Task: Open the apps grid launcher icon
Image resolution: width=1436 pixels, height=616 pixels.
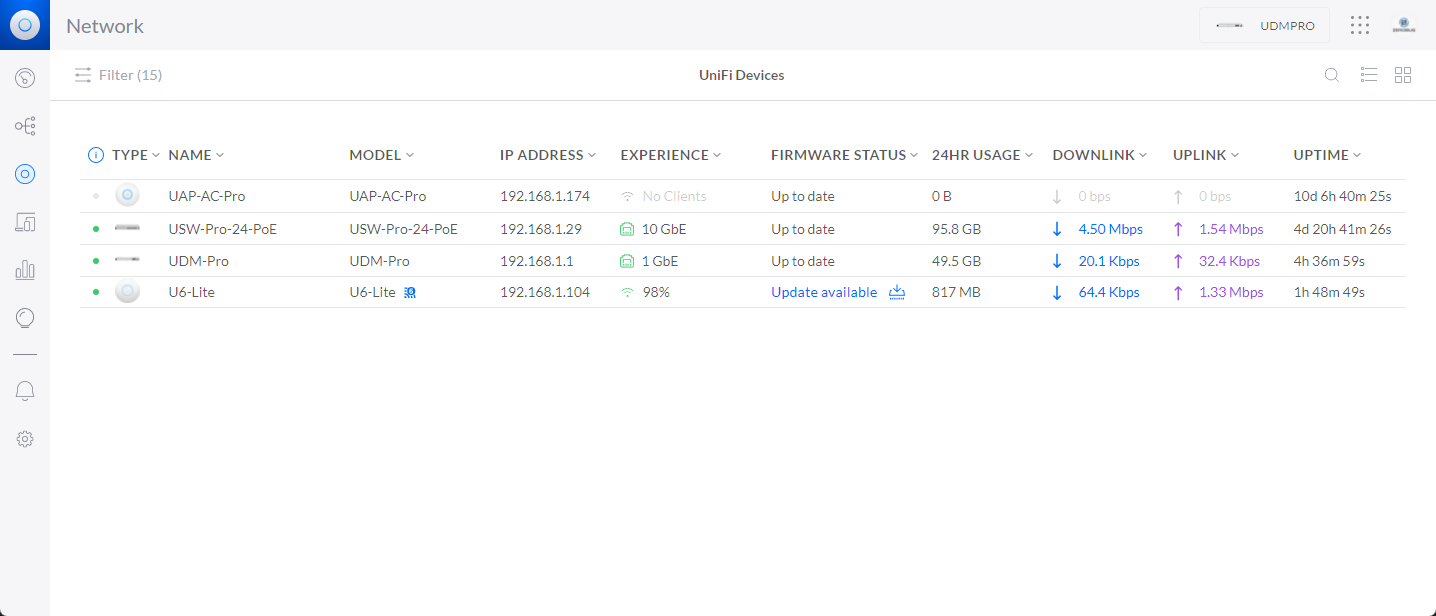Action: (x=1360, y=25)
